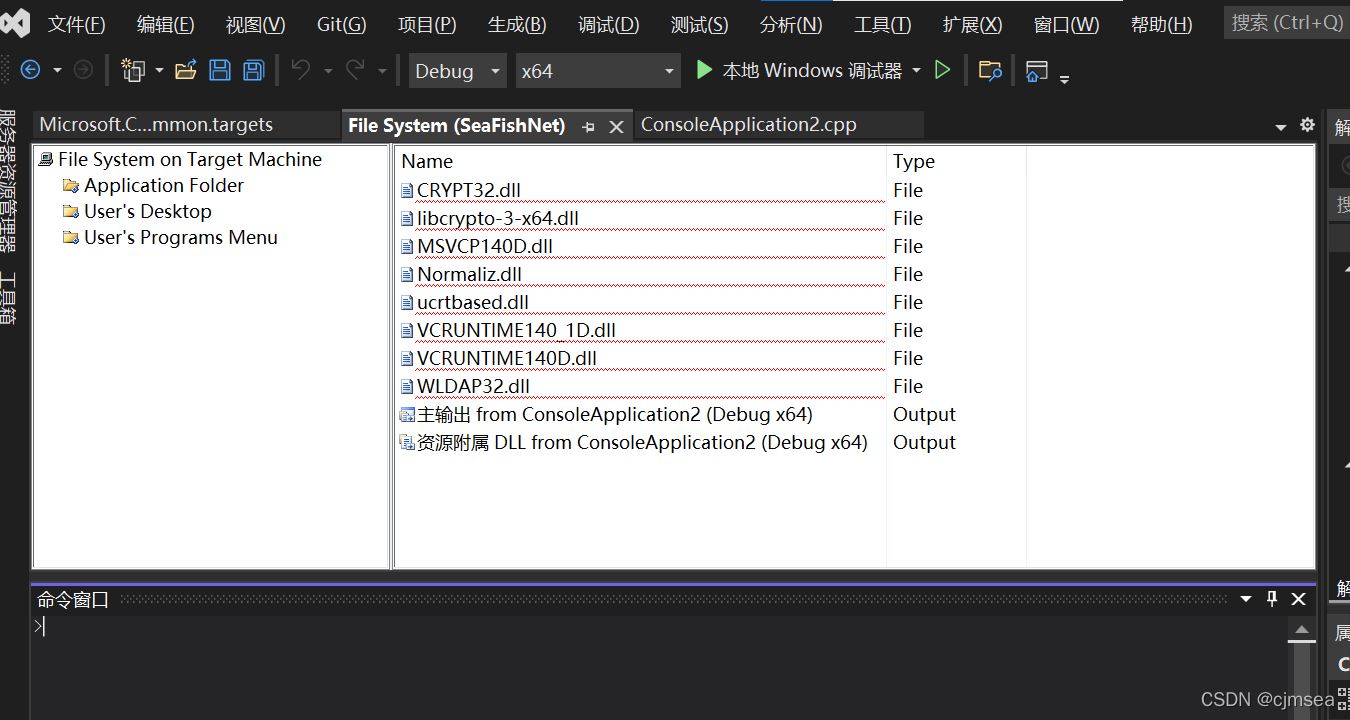
Task: Click the command window scrollbar up arrow
Action: tap(1301, 631)
